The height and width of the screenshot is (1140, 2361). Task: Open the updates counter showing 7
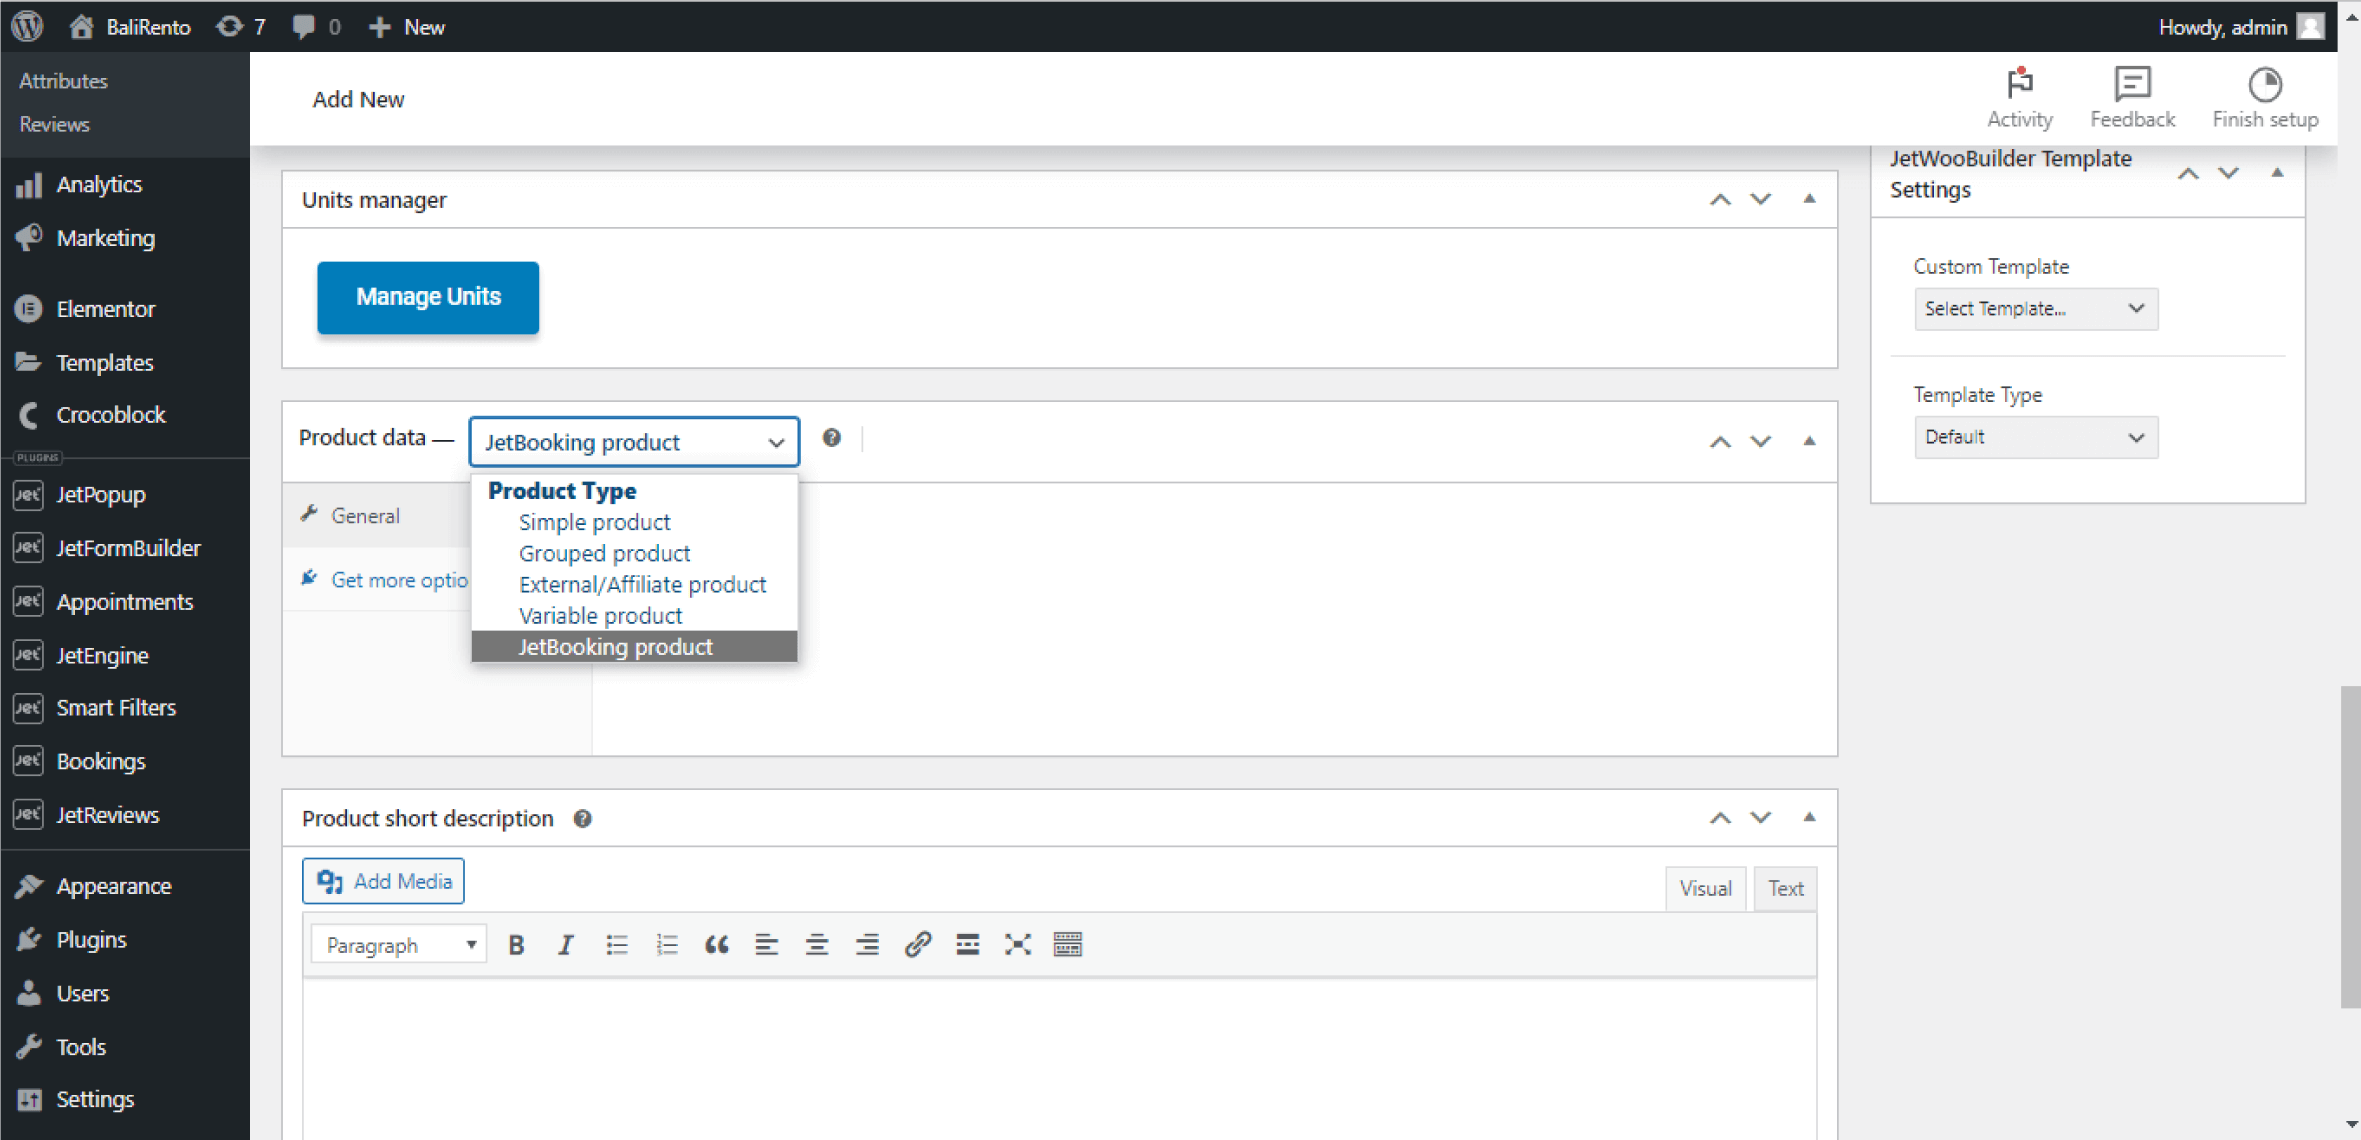coord(241,26)
